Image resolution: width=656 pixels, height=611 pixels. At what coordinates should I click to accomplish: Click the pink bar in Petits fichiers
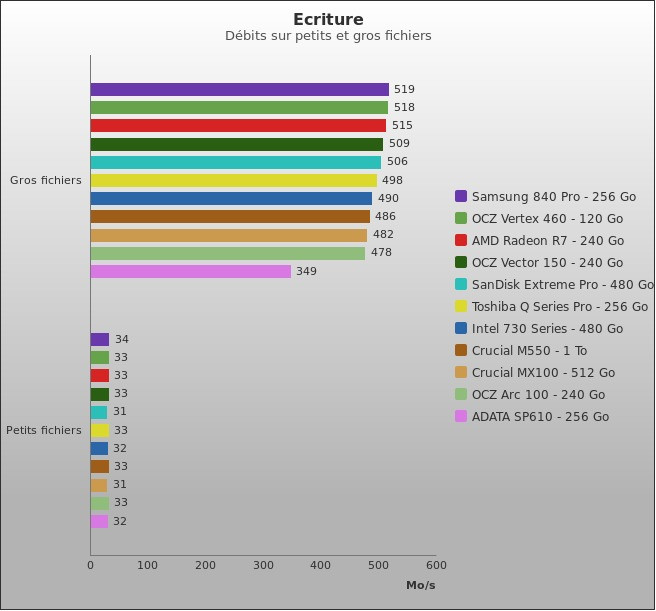(100, 521)
